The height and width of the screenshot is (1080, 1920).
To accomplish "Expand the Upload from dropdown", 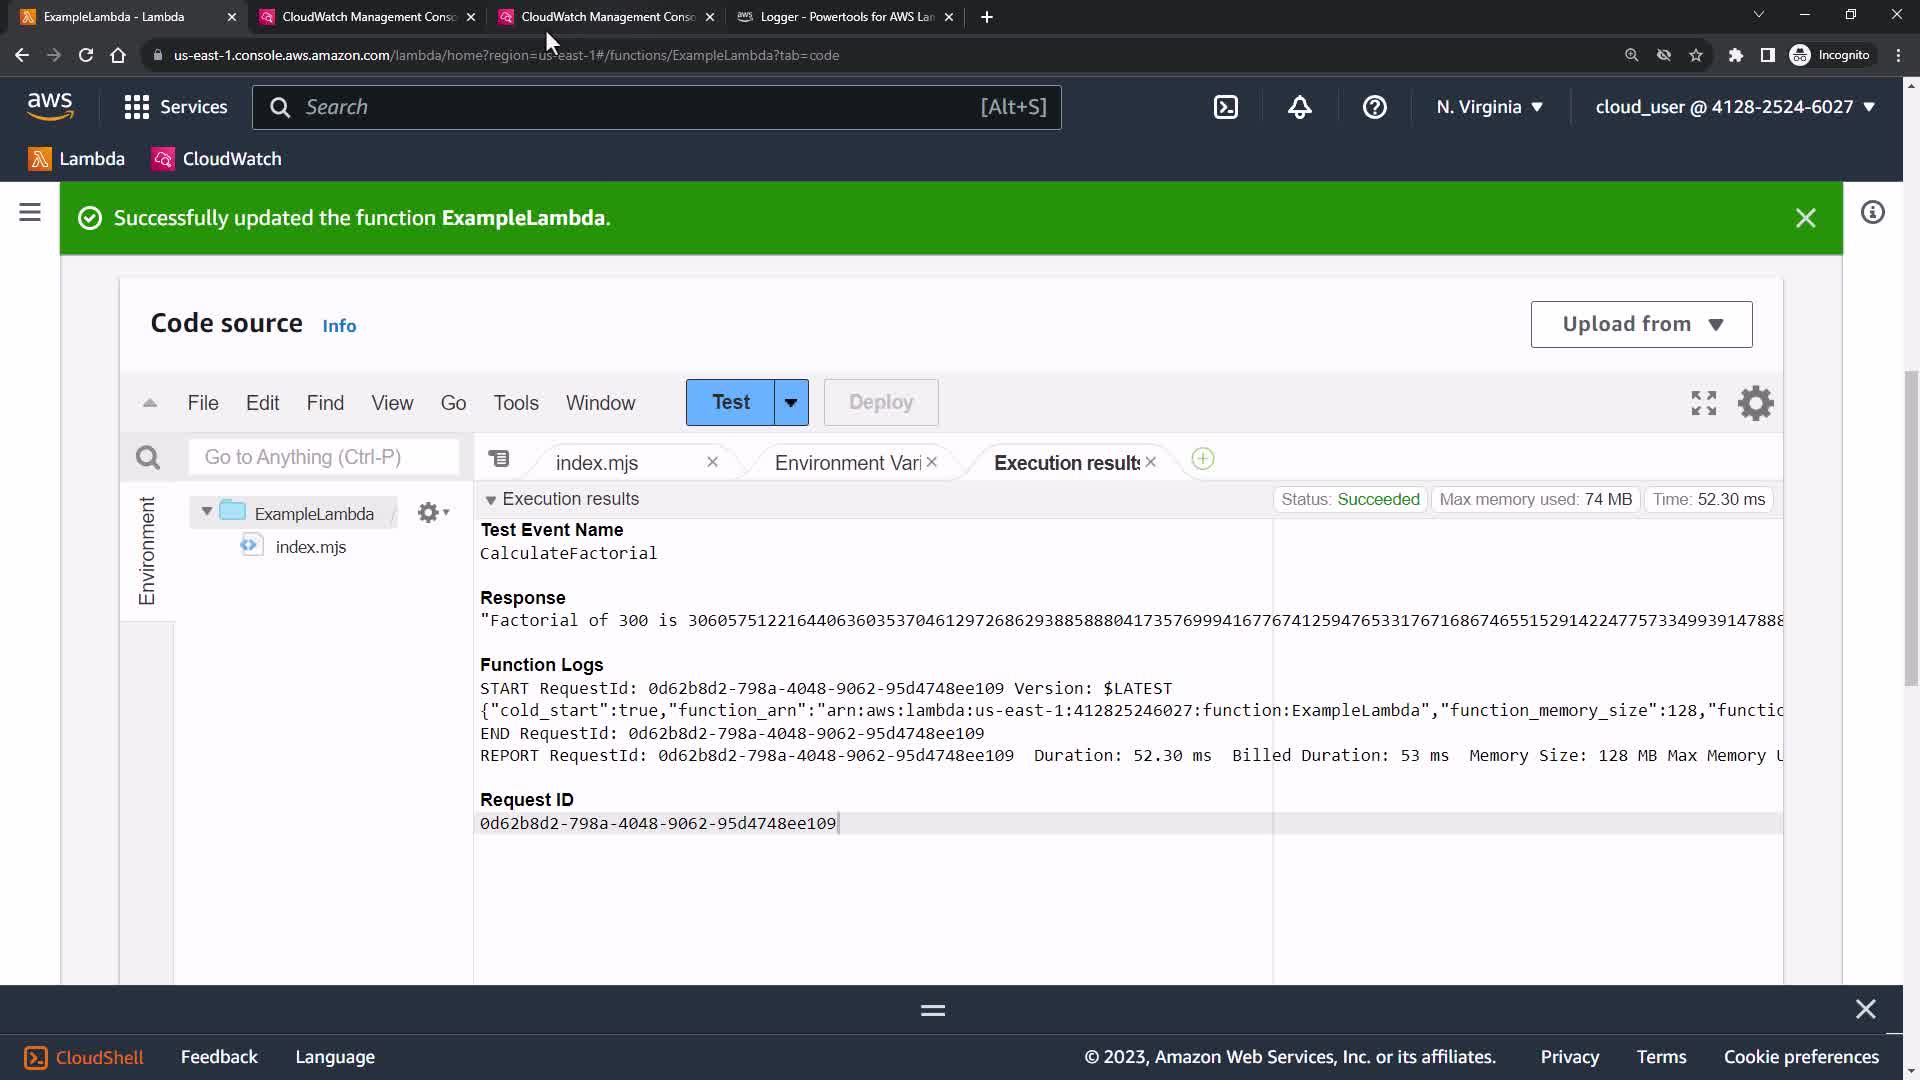I will point(1641,324).
